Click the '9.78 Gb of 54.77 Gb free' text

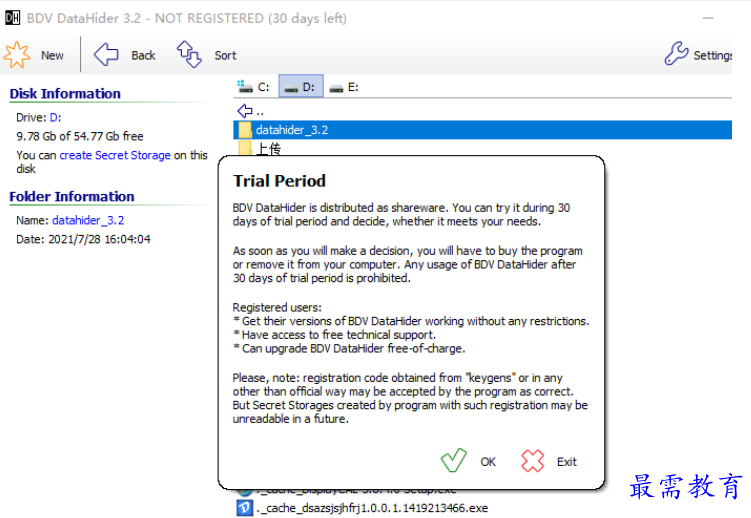pyautogui.click(x=80, y=136)
